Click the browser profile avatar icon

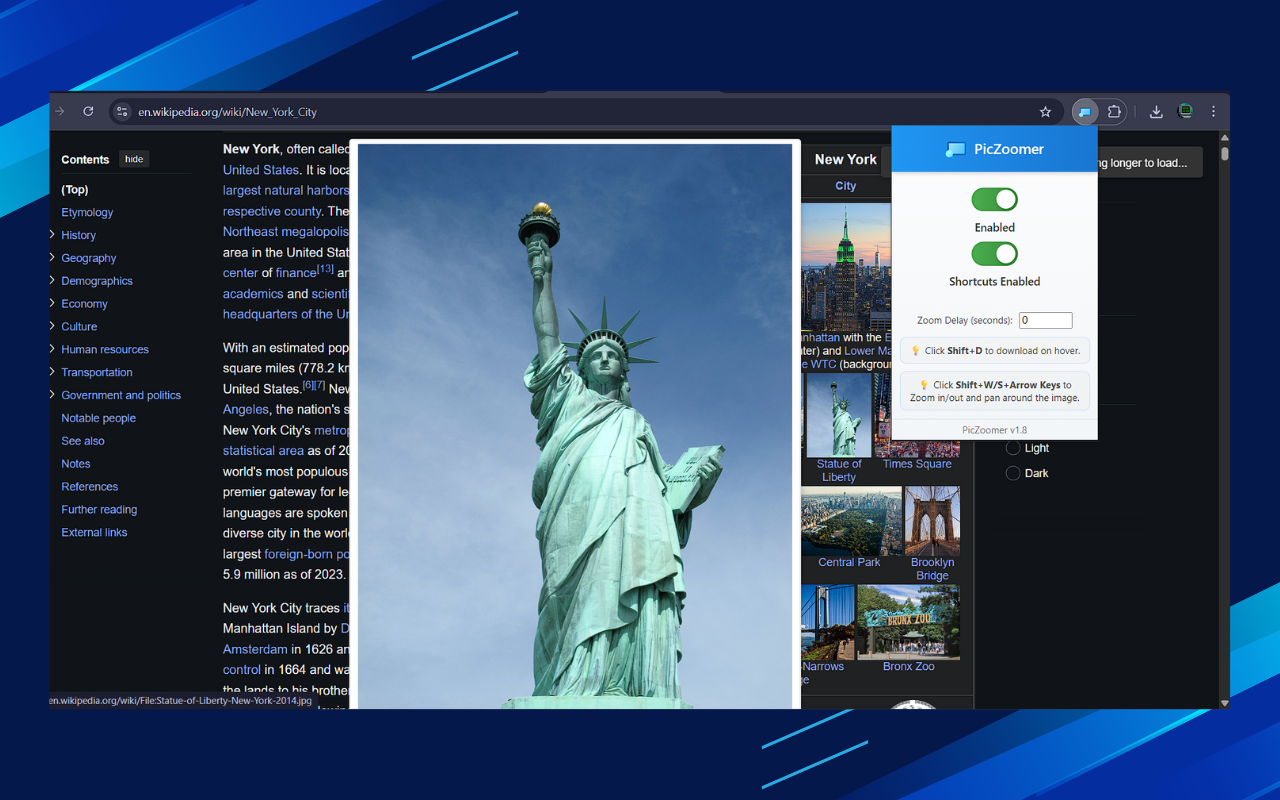1184,111
